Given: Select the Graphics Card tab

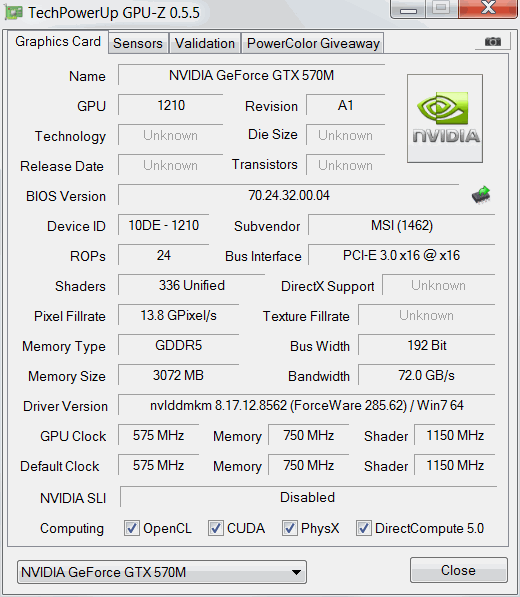Looking at the screenshot, I should point(58,42).
